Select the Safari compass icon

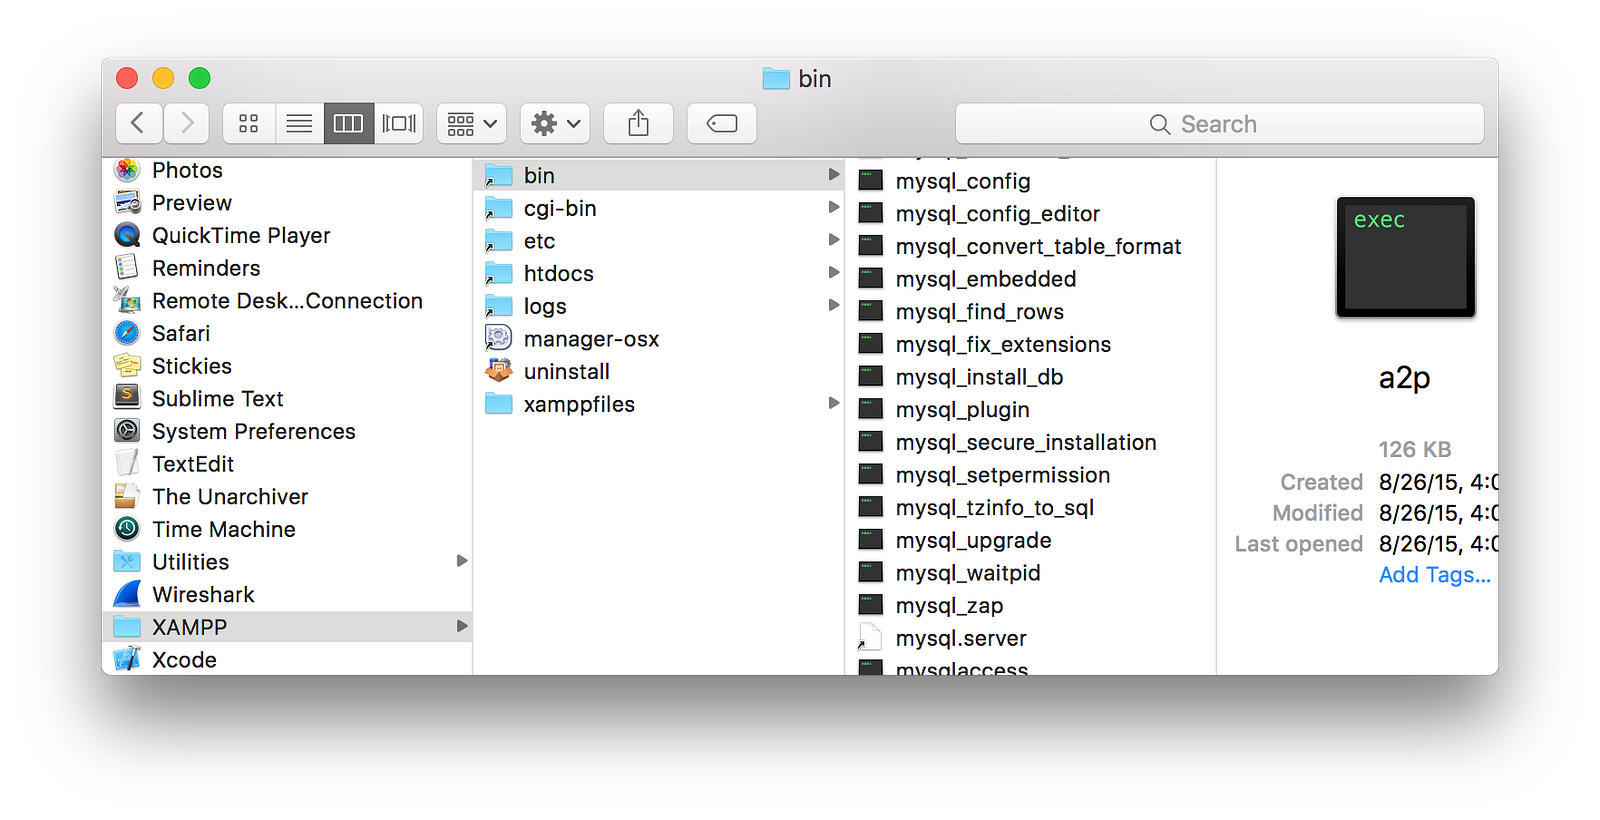point(127,333)
